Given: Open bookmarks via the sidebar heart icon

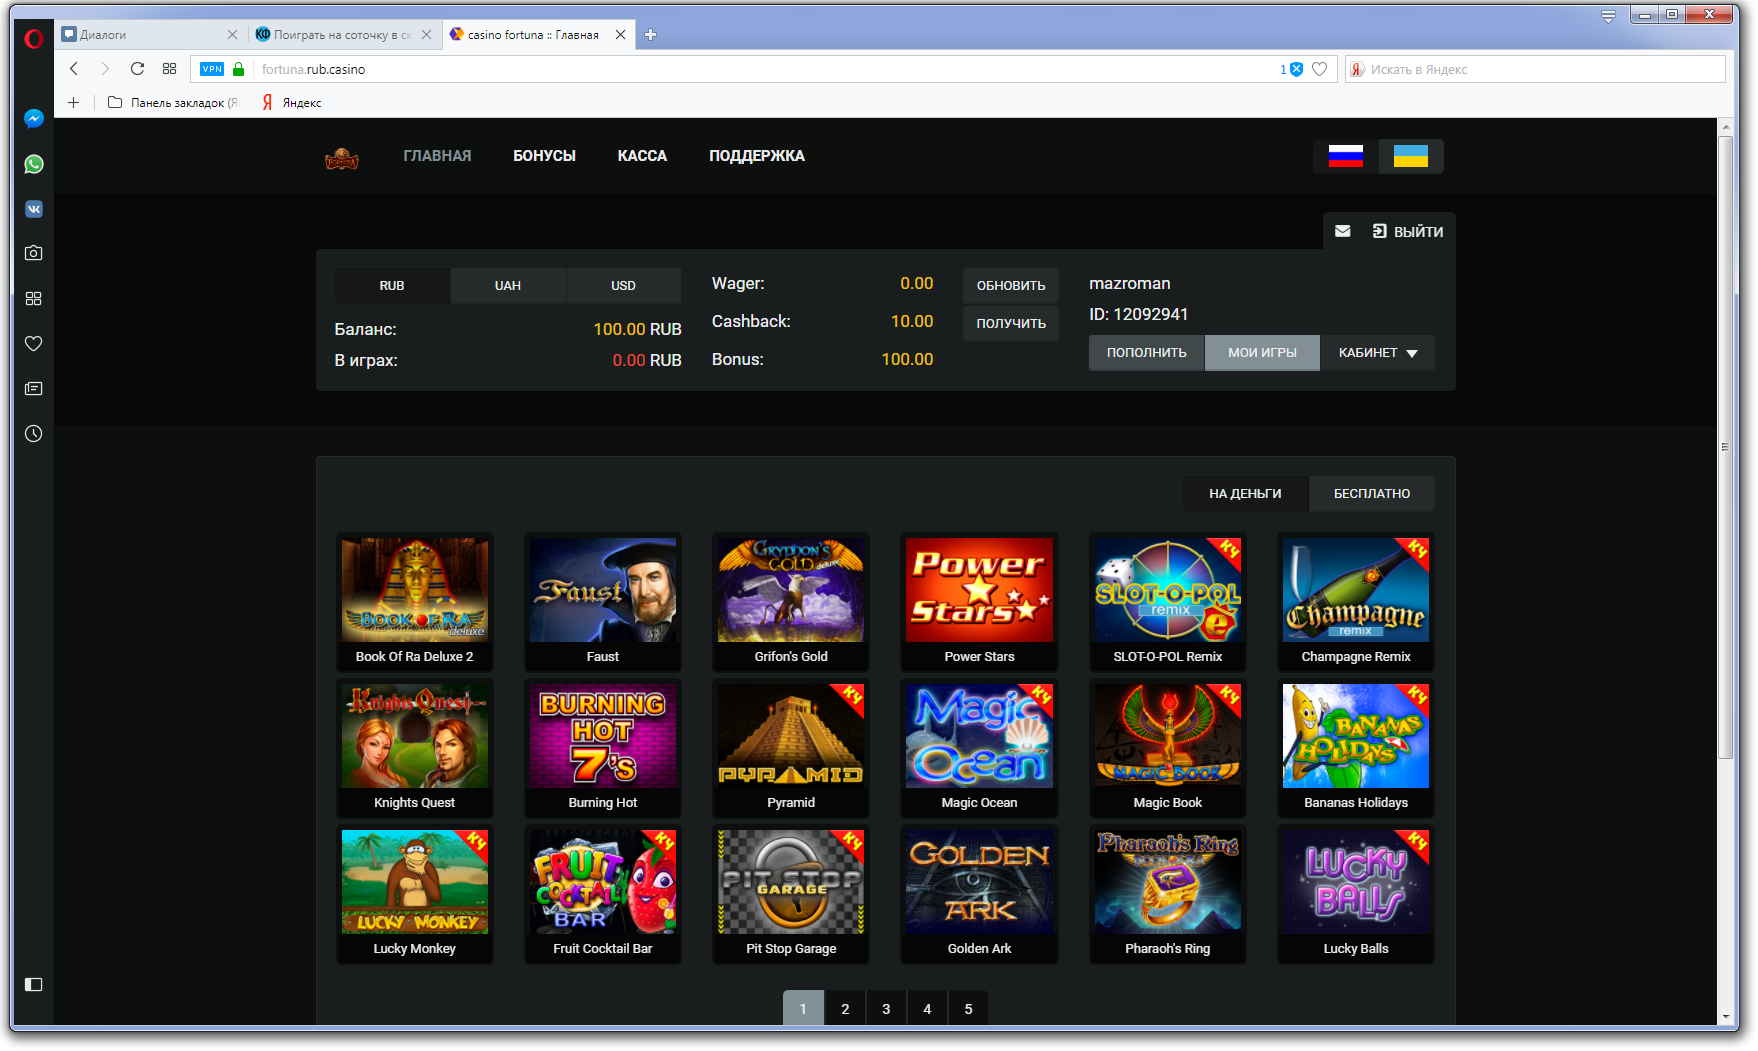Looking at the screenshot, I should [x=34, y=343].
